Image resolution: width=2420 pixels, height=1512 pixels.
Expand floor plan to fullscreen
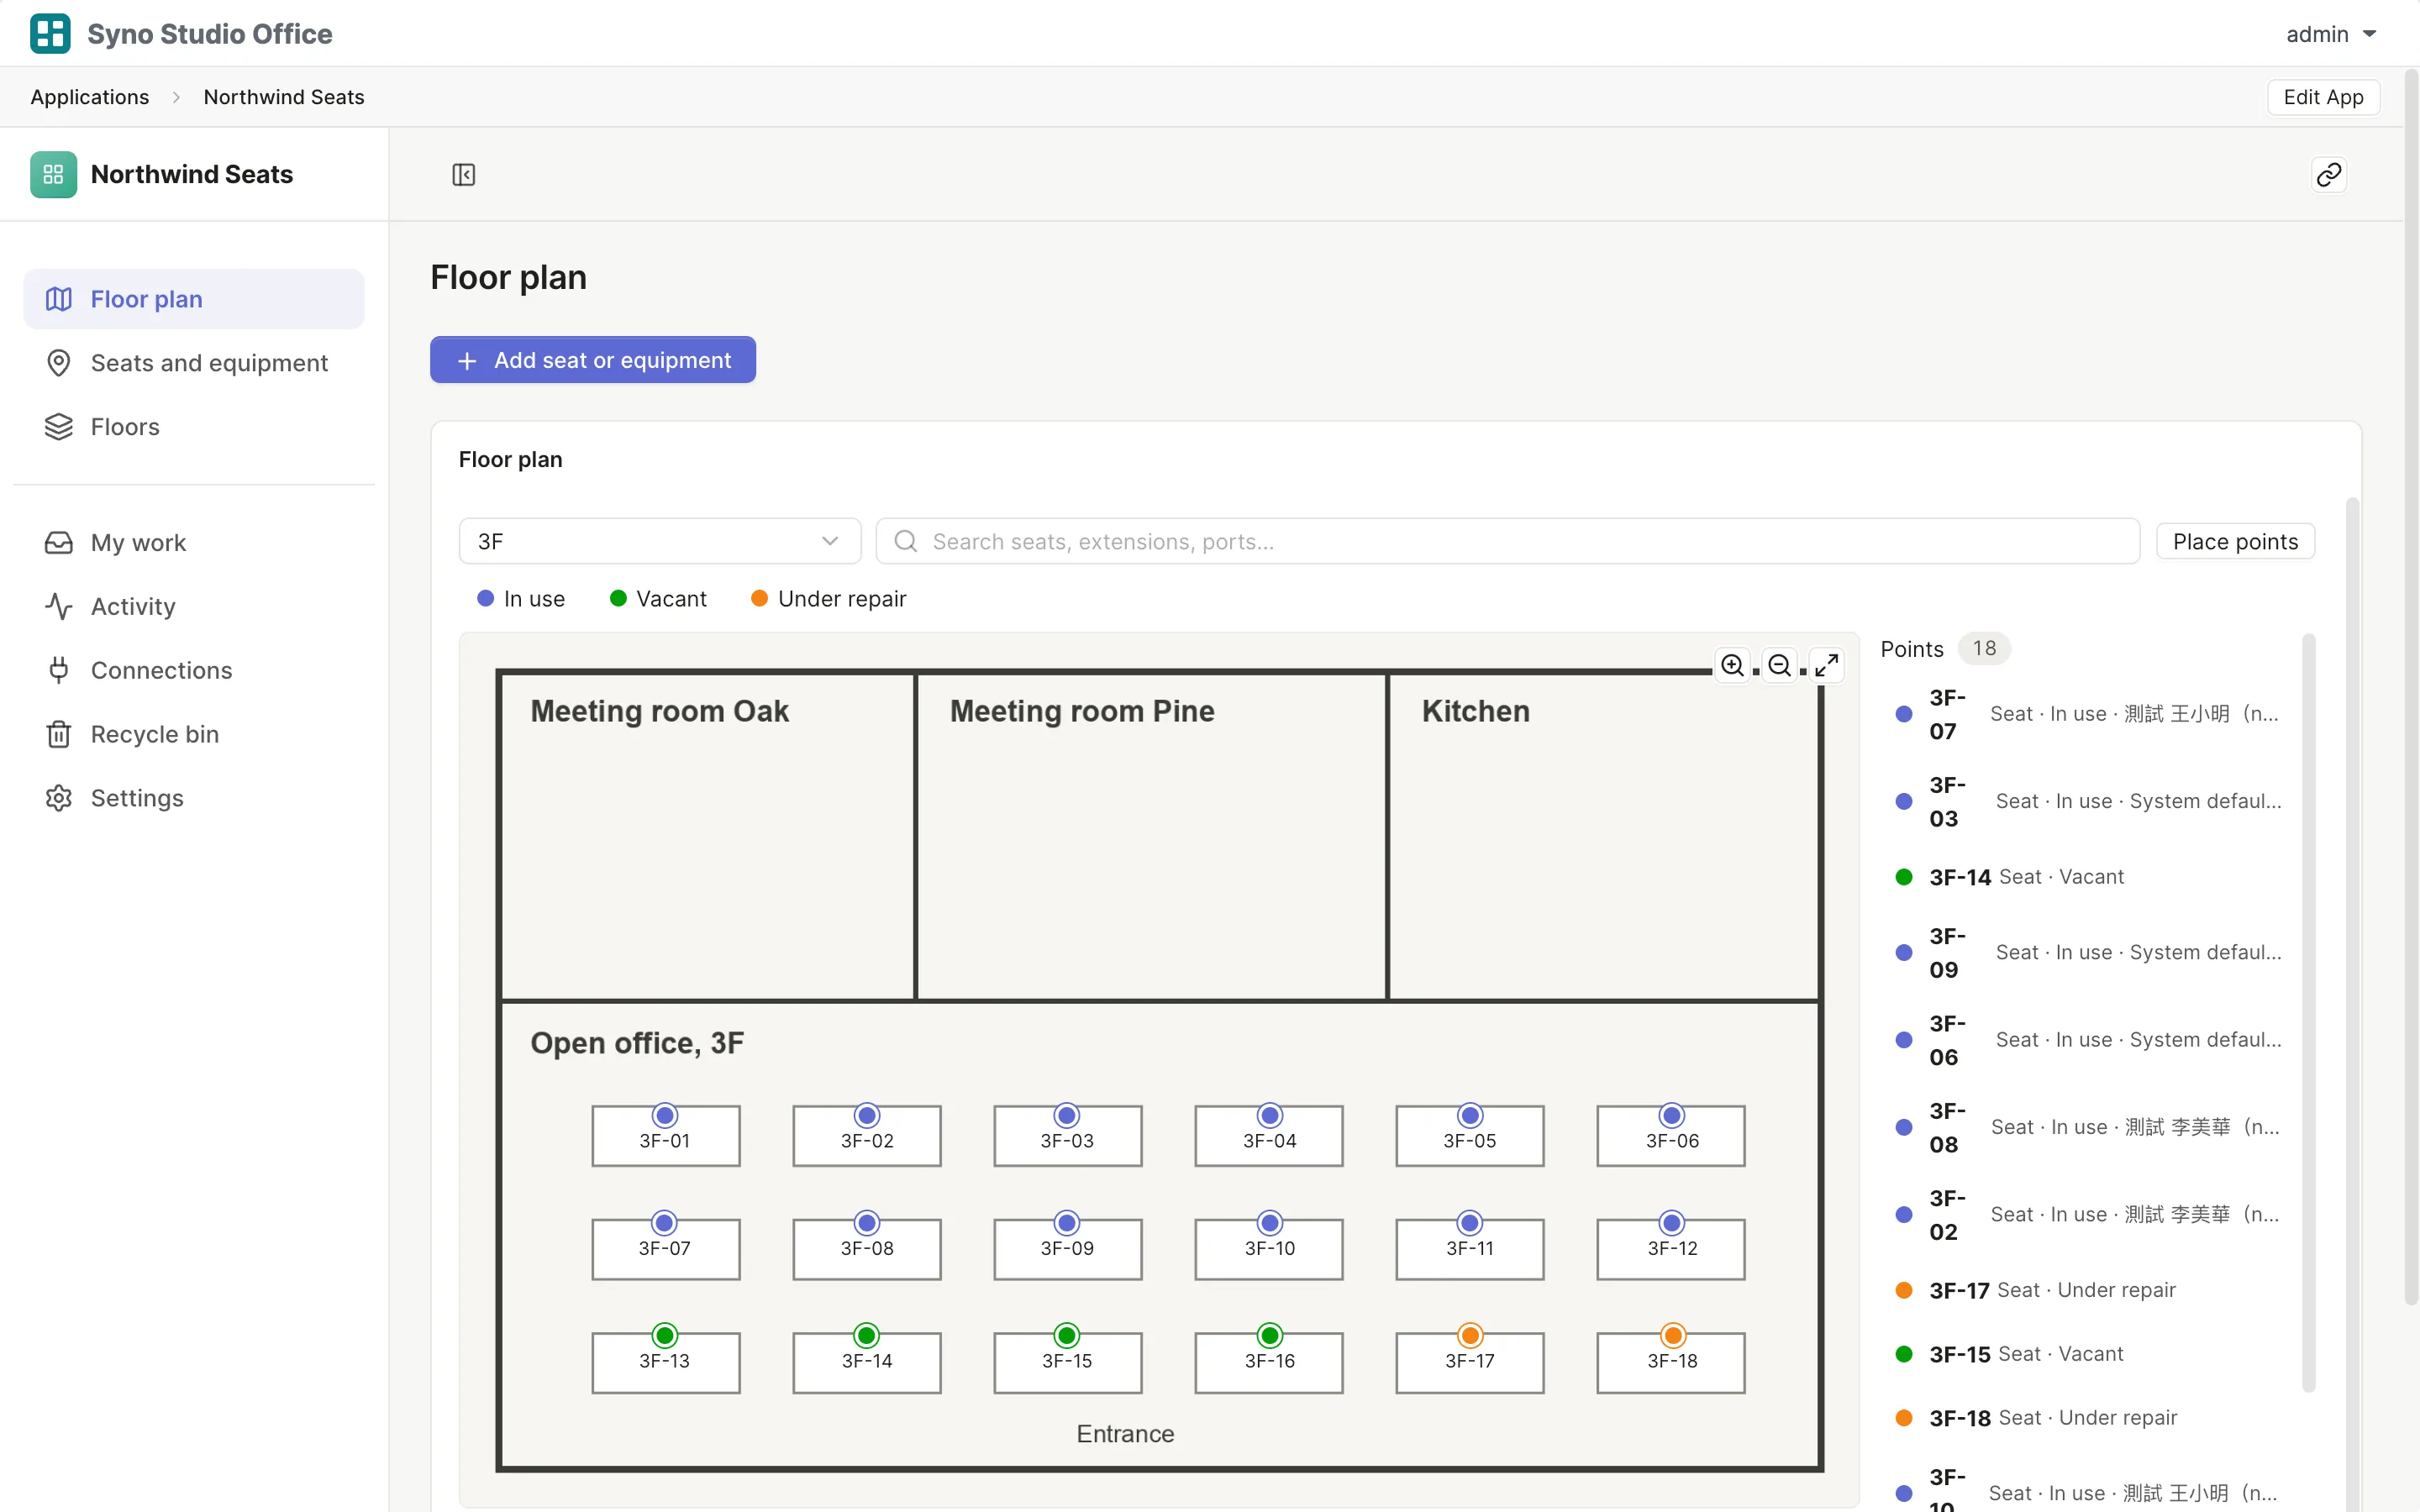[x=1827, y=665]
